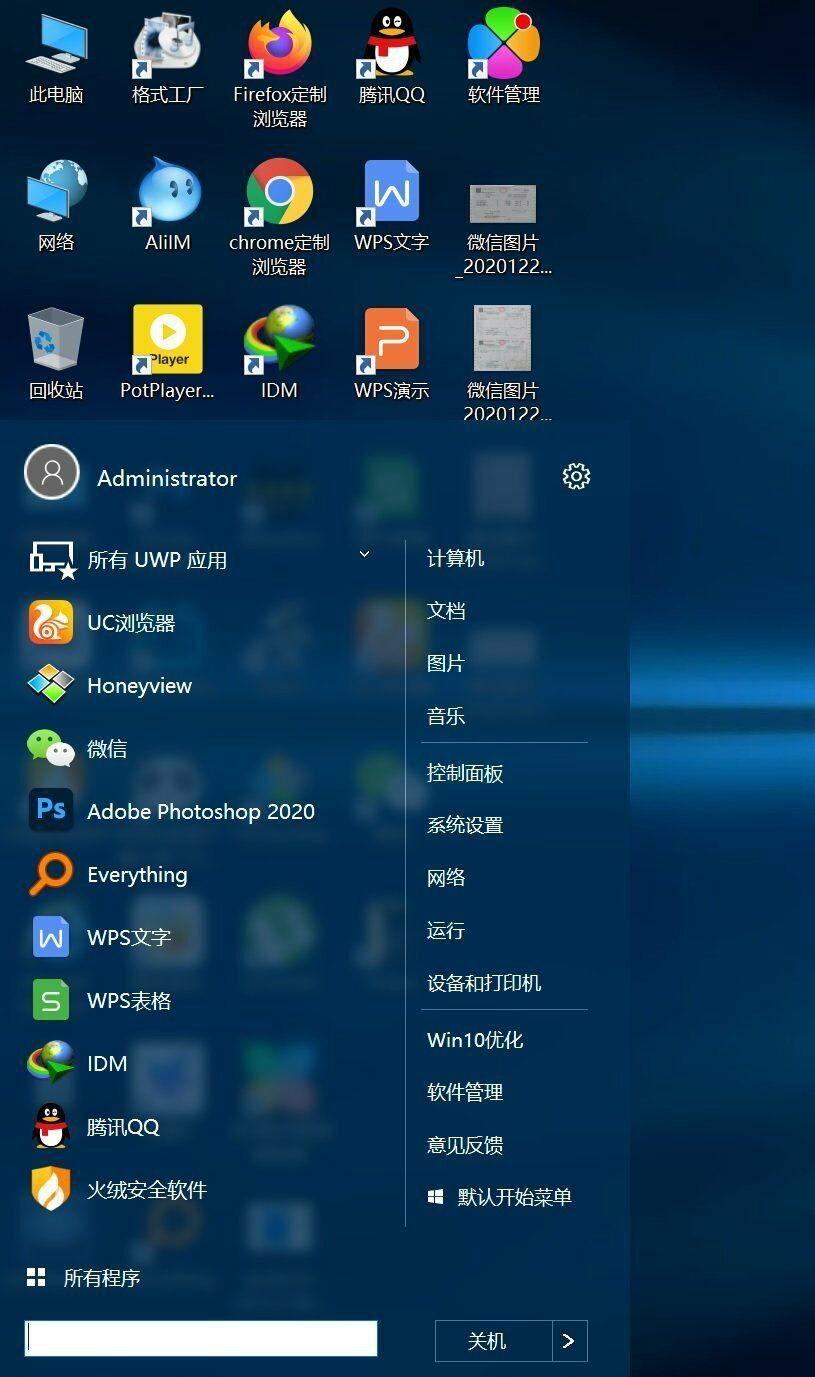Launch PotPlayer desktop shortcut
The height and width of the screenshot is (1377, 815).
[167, 354]
